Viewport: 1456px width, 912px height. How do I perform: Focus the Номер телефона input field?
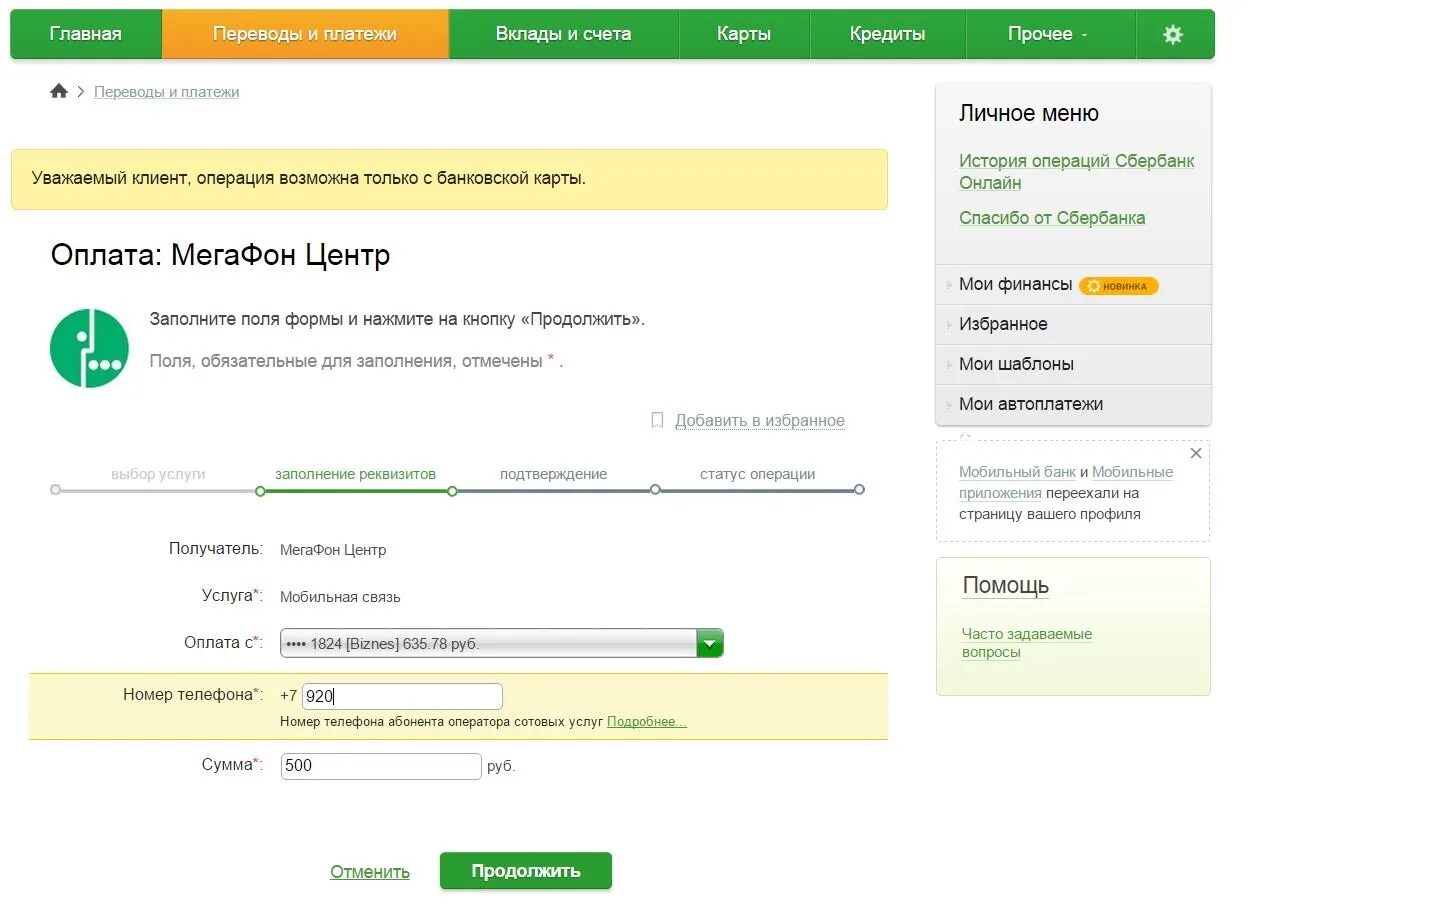click(x=402, y=696)
